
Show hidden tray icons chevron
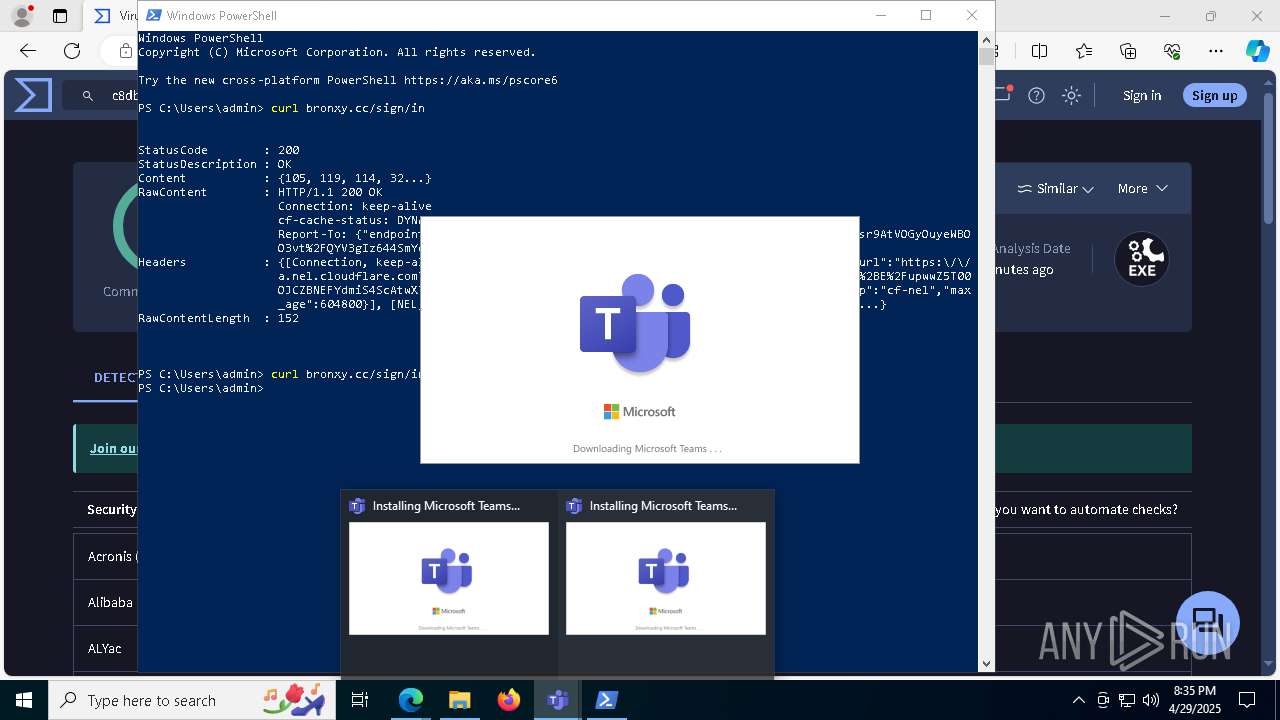point(1078,700)
